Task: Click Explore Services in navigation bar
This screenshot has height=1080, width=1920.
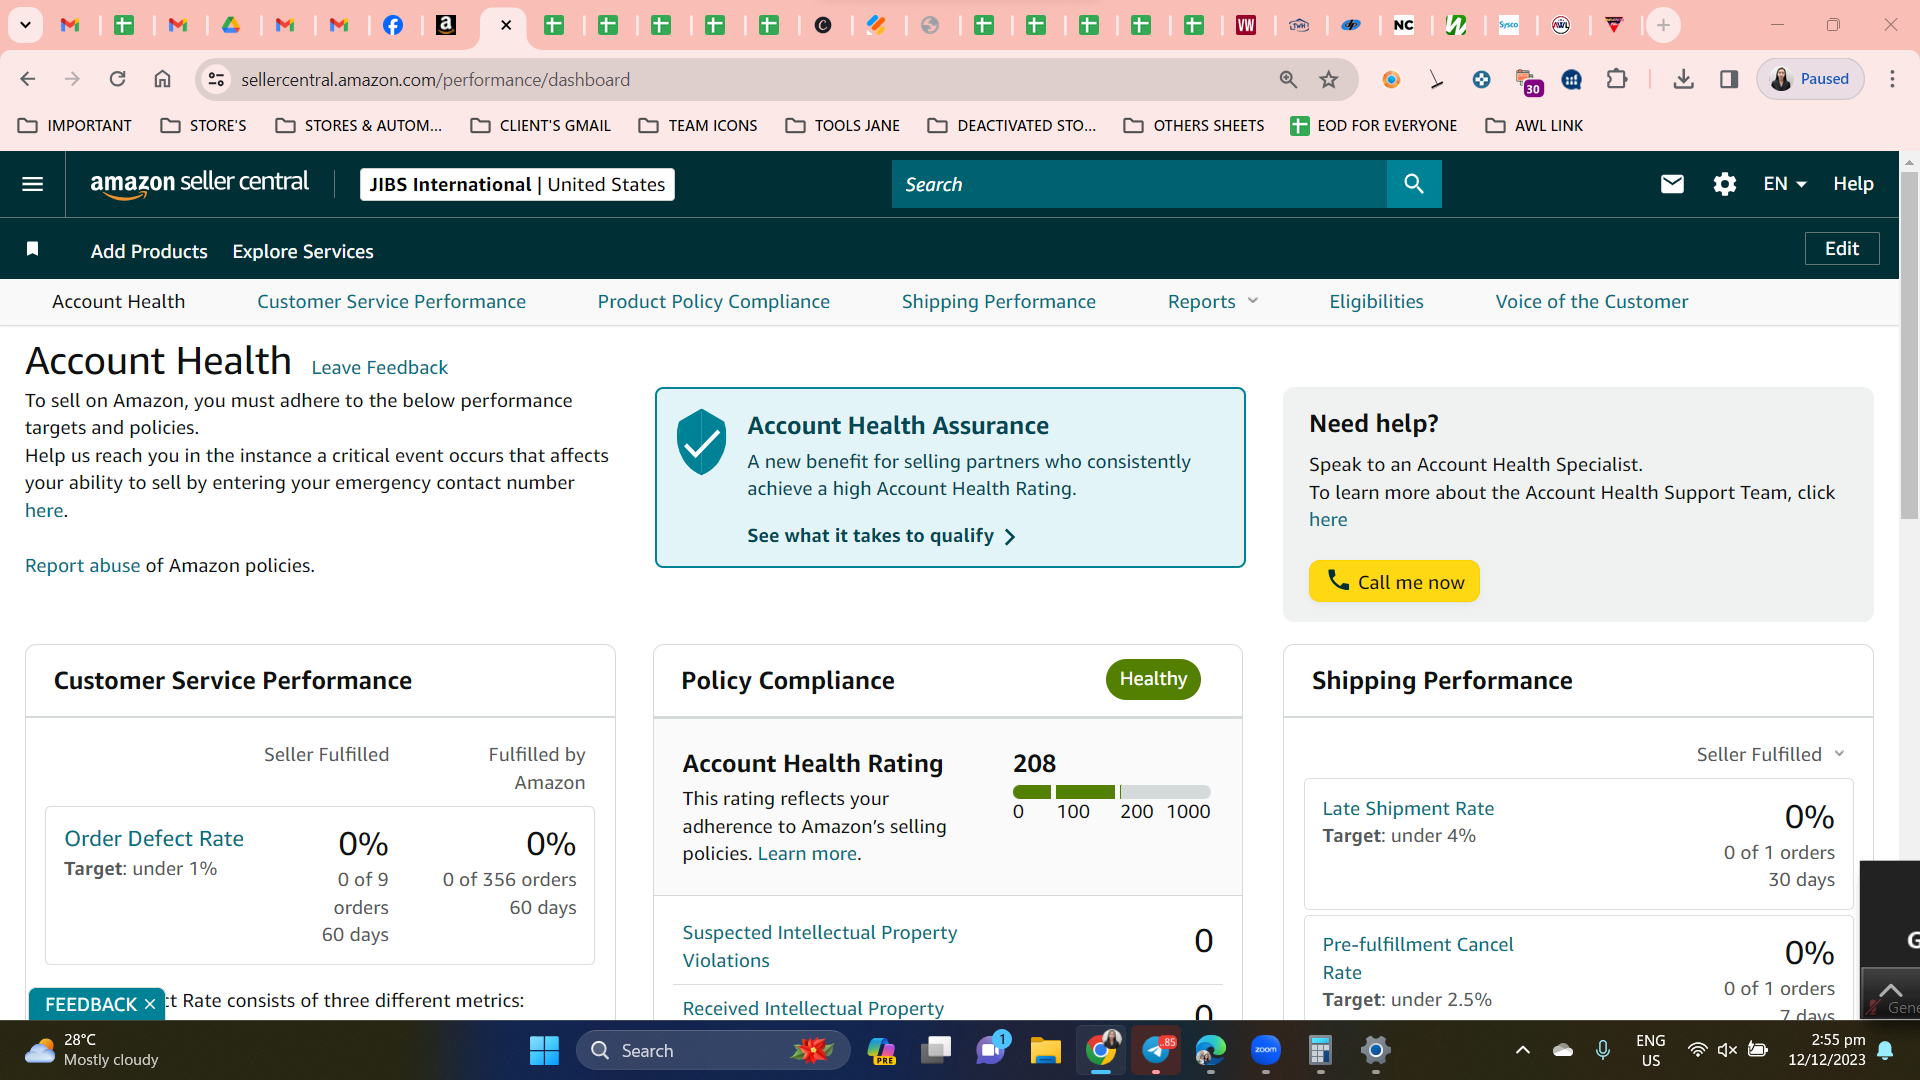Action: pos(303,251)
